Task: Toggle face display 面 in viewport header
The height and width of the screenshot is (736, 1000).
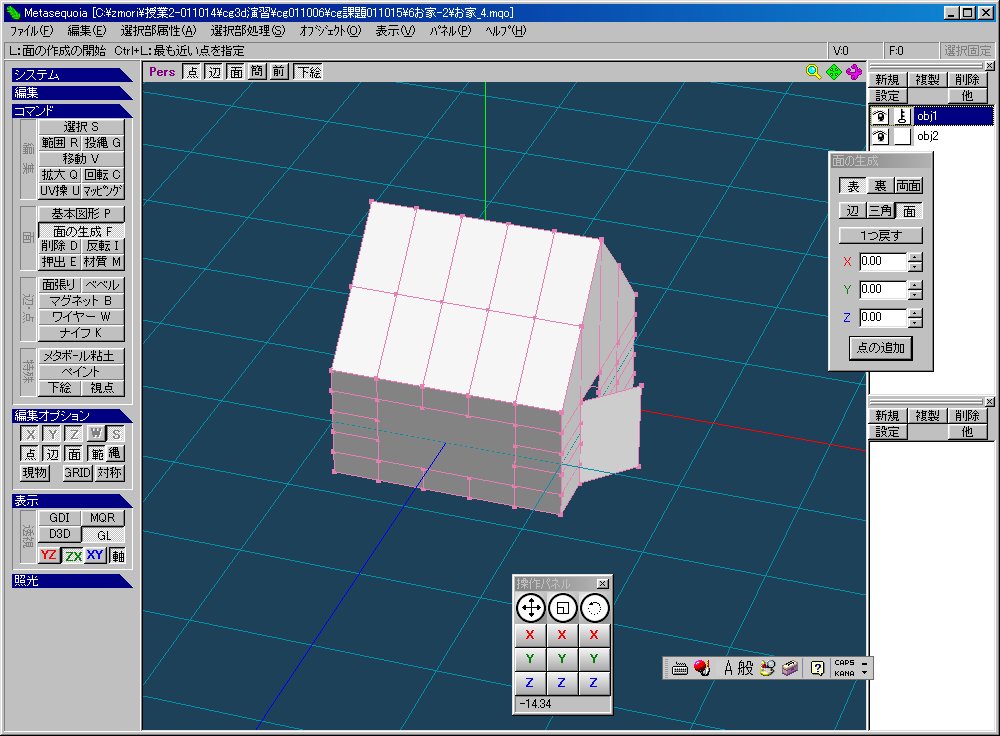Action: click(236, 72)
